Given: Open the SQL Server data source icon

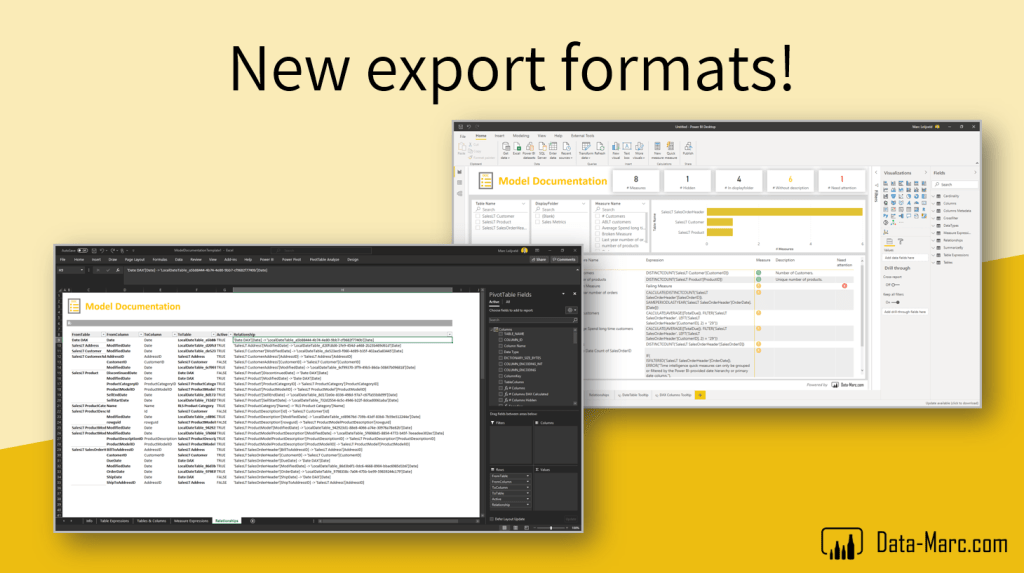Looking at the screenshot, I should click(541, 149).
